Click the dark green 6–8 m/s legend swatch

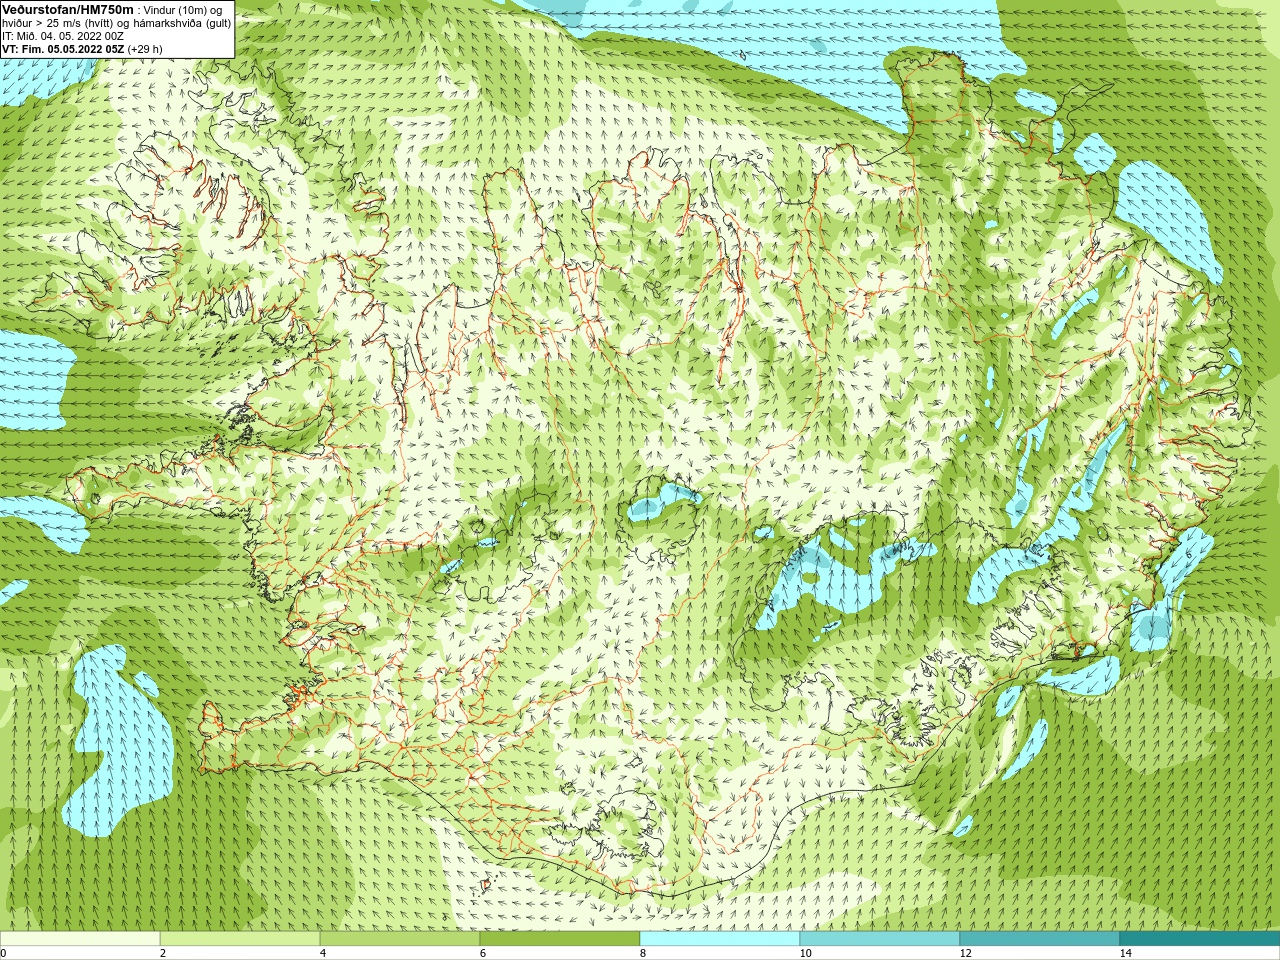coord(560,939)
